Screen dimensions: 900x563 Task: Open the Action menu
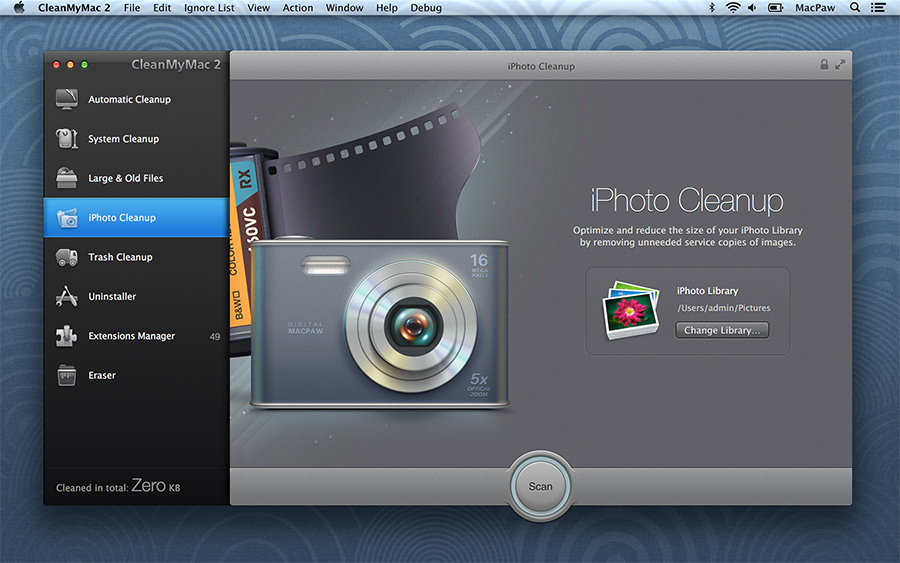[298, 7]
